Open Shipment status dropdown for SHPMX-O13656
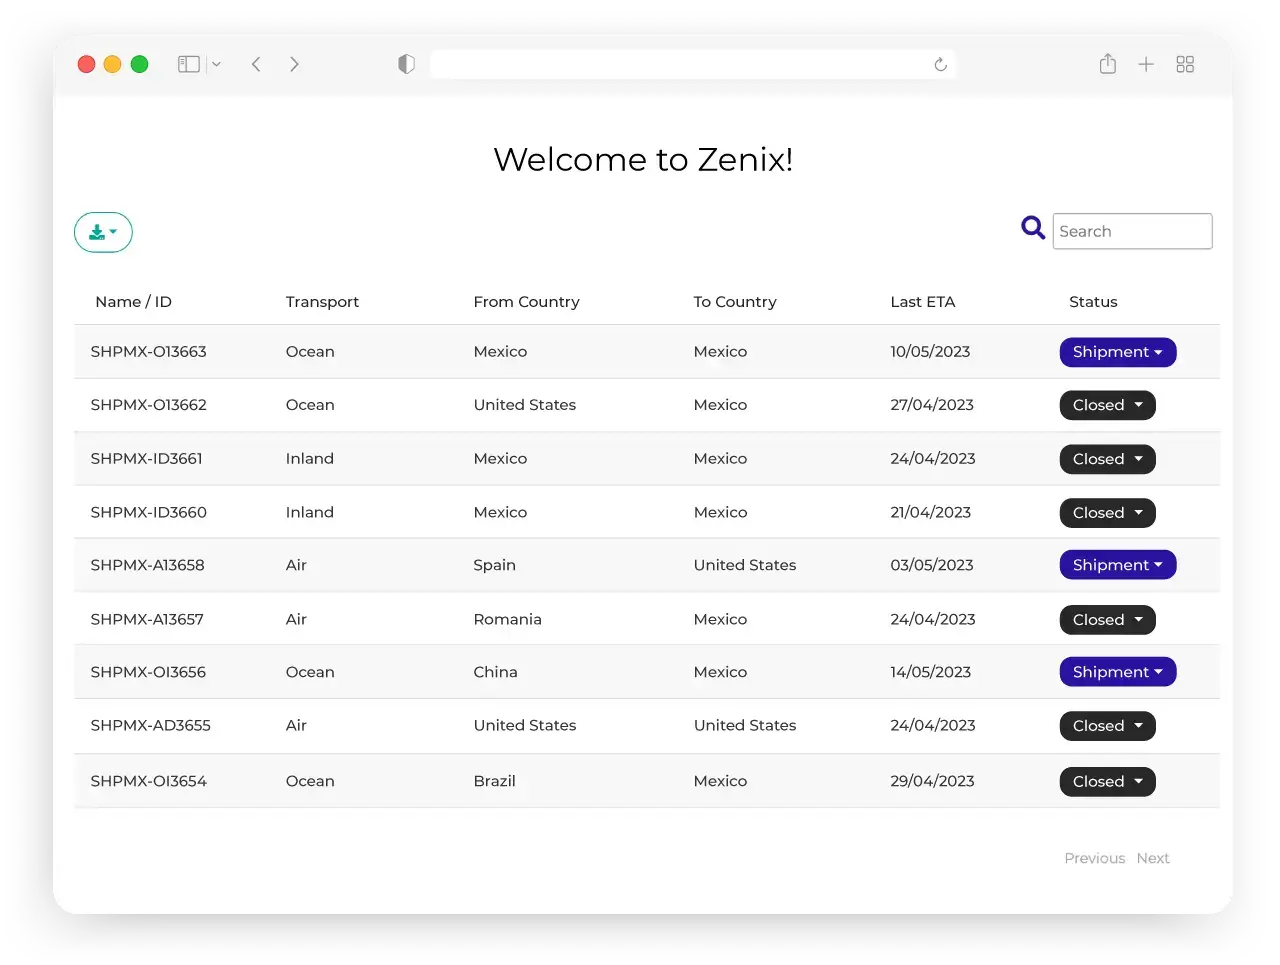 click(1118, 672)
